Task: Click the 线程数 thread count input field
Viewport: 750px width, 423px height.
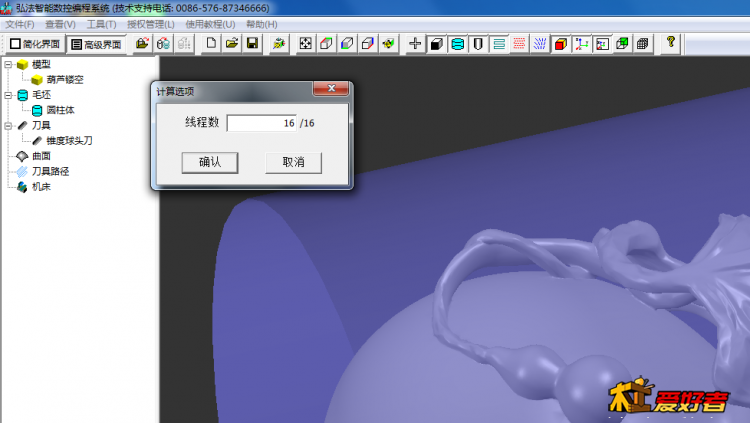Action: tap(262, 123)
